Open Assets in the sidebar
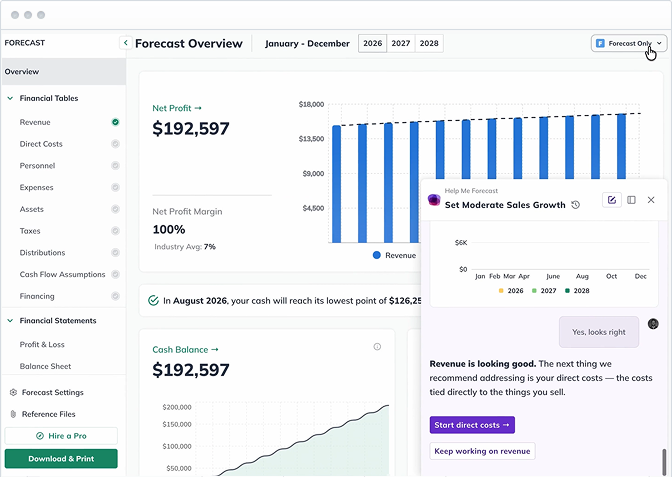The width and height of the screenshot is (672, 483). coord(32,209)
